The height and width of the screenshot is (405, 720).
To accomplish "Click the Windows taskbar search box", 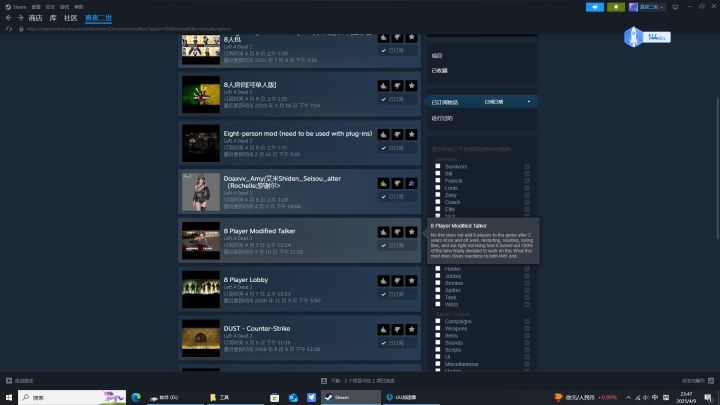I will (x=72, y=397).
